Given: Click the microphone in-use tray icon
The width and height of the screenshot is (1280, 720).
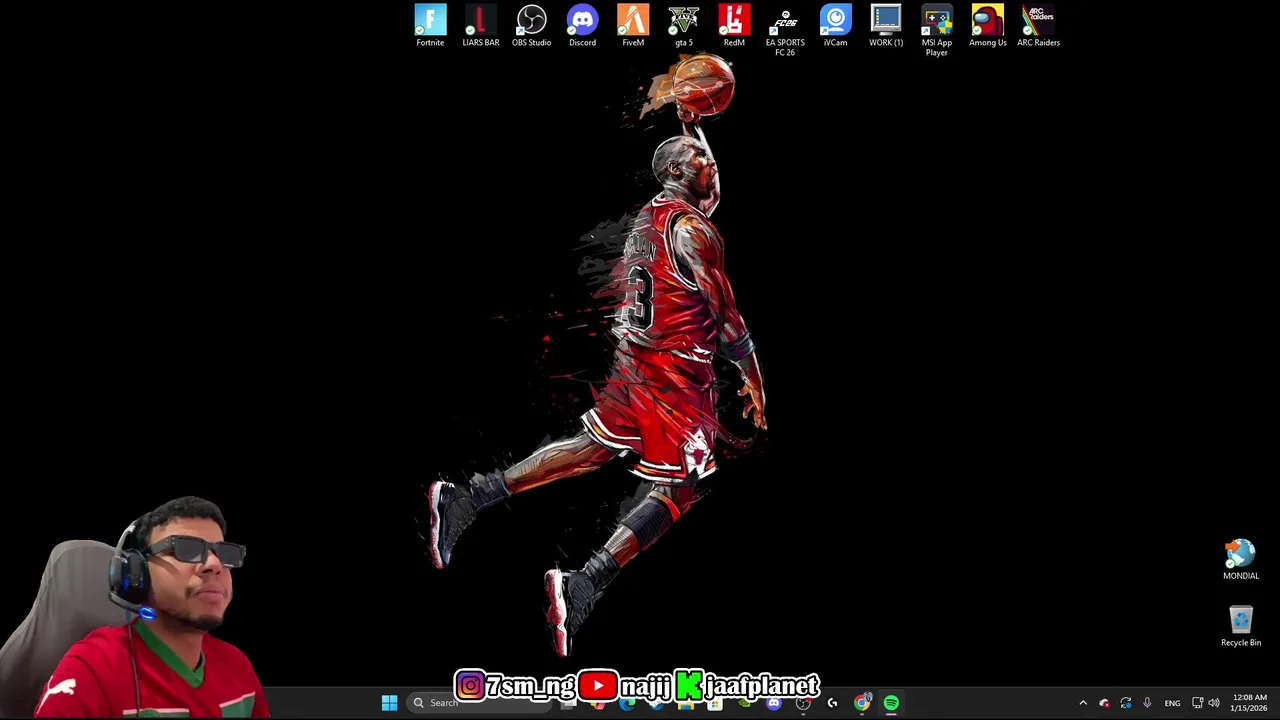Looking at the screenshot, I should point(1147,703).
